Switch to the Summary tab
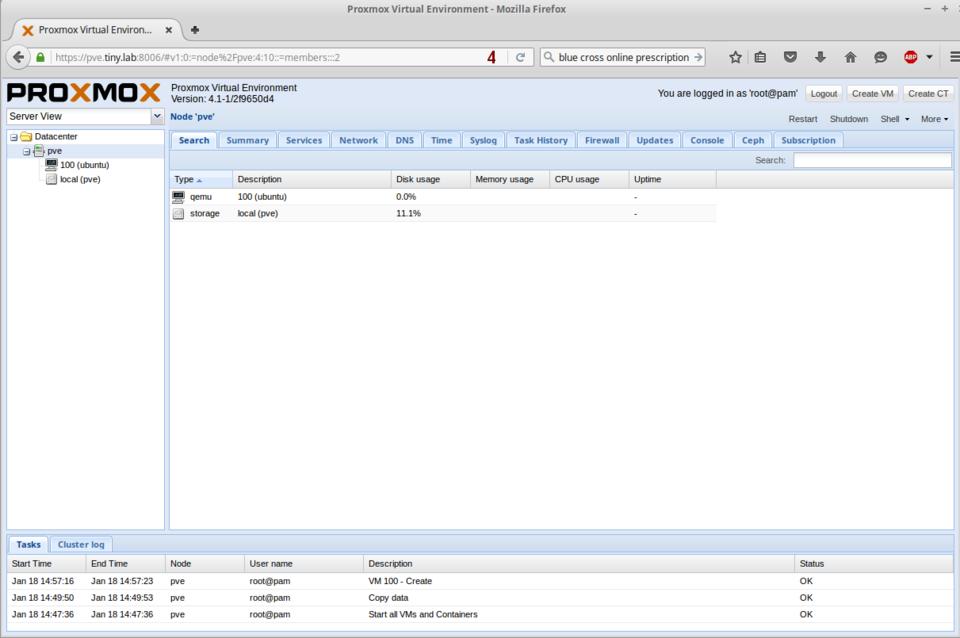Image resolution: width=960 pixels, height=638 pixels. click(247, 140)
